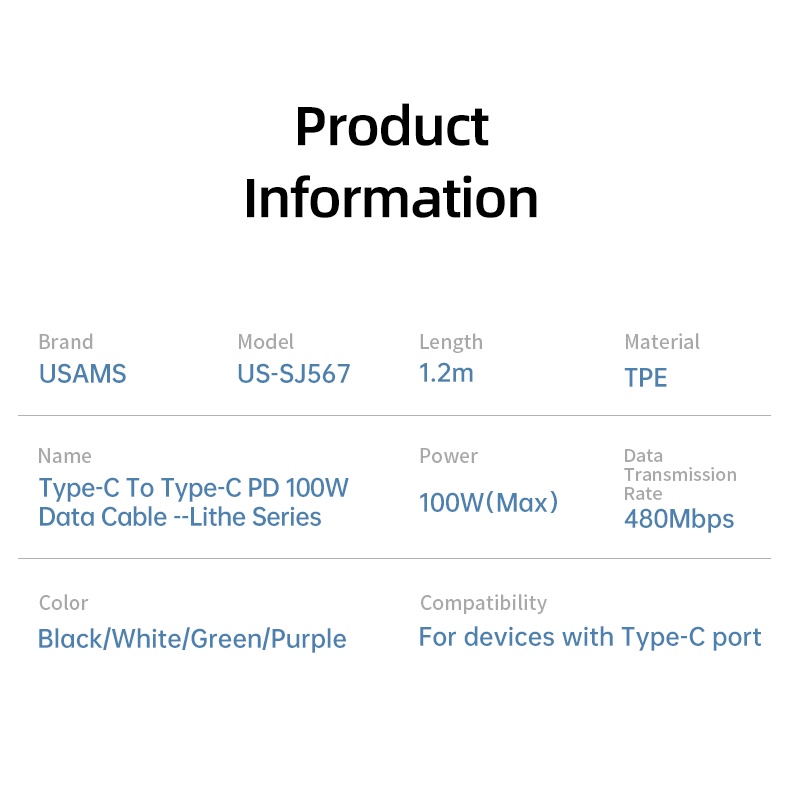Image resolution: width=800 pixels, height=800 pixels.
Task: Click the Brand label
Action: click(65, 342)
